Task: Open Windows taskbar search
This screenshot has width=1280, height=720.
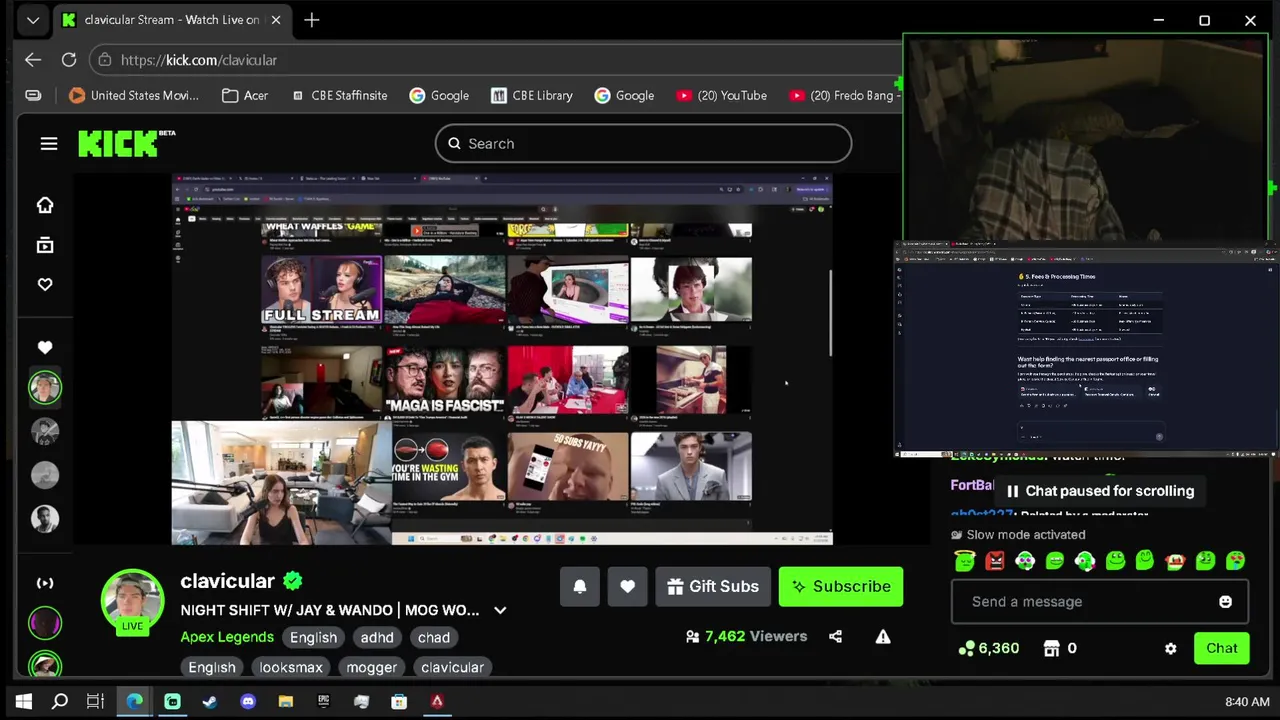Action: click(60, 701)
